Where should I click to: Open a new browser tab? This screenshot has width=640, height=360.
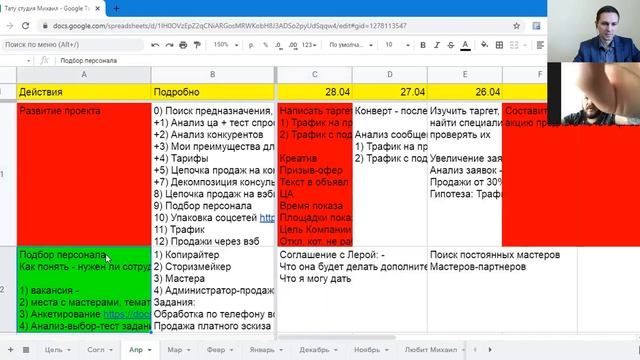click(116, 8)
